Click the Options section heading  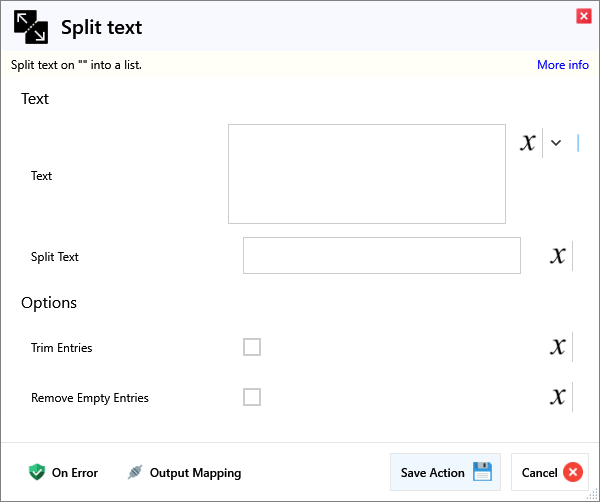pyautogui.click(x=49, y=303)
